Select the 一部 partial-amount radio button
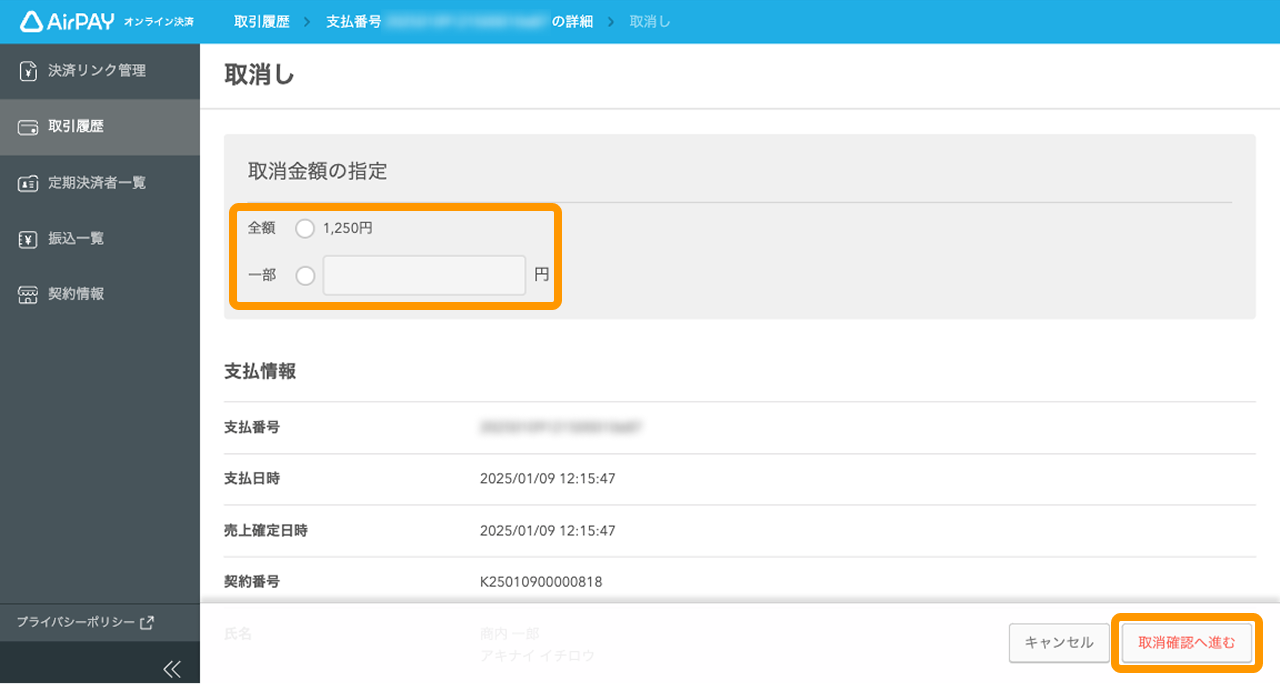This screenshot has height=684, width=1280. [x=304, y=275]
